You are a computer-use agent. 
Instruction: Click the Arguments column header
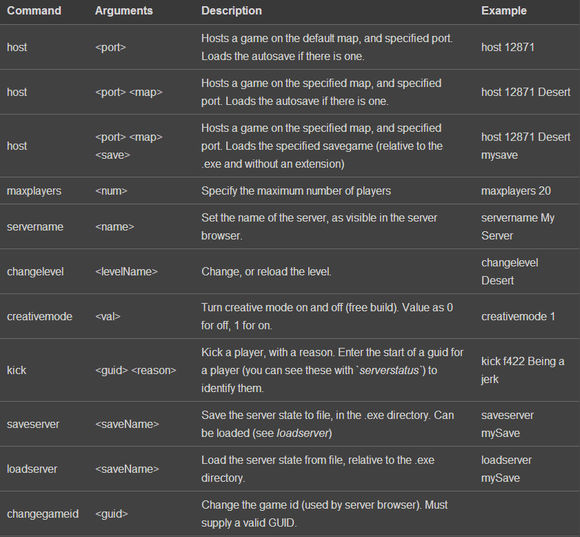[124, 11]
